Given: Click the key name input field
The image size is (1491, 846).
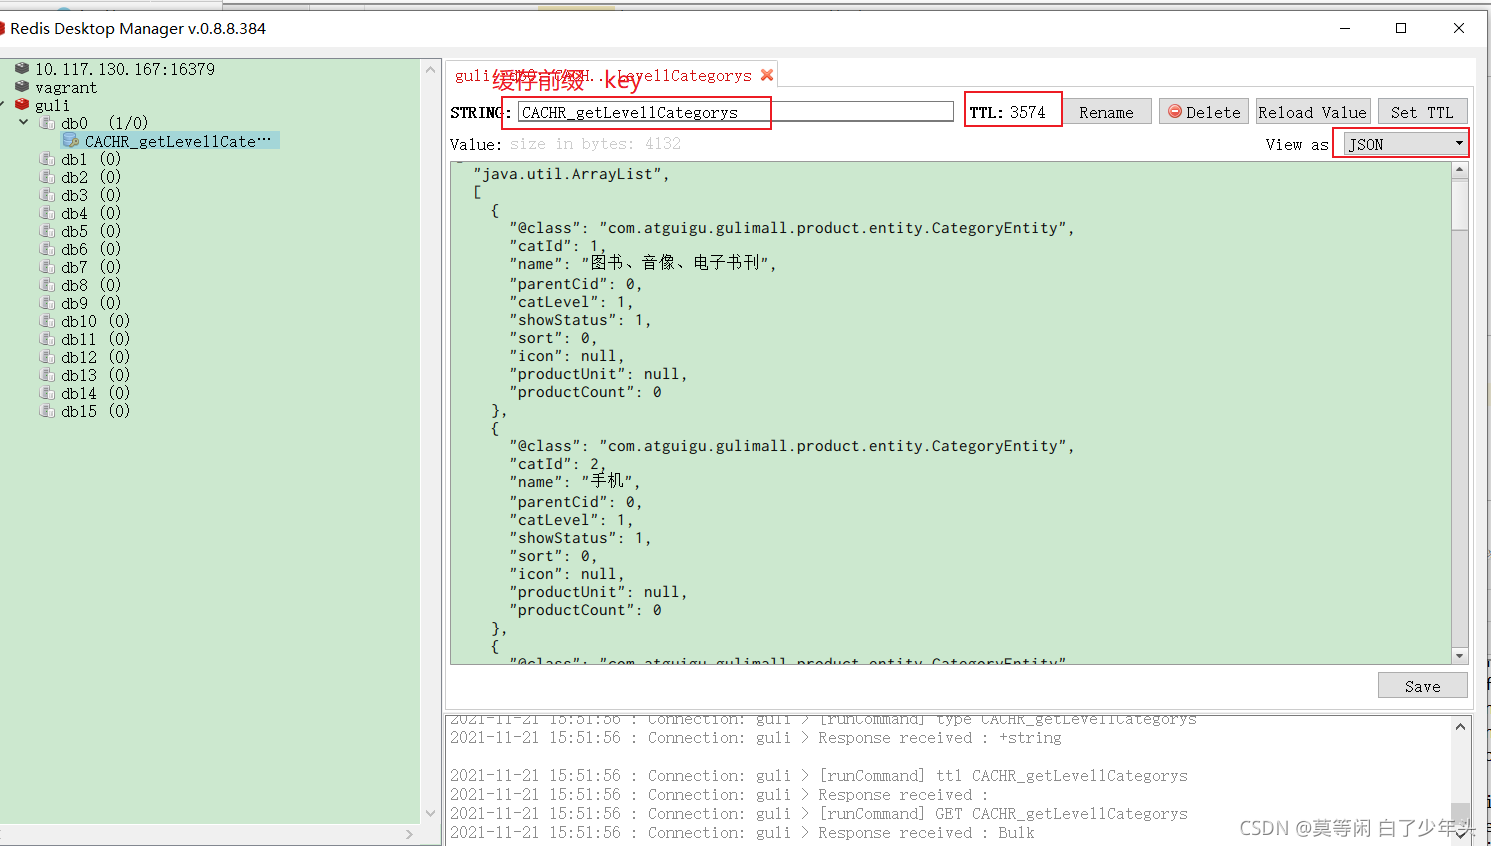Looking at the screenshot, I should (x=735, y=112).
